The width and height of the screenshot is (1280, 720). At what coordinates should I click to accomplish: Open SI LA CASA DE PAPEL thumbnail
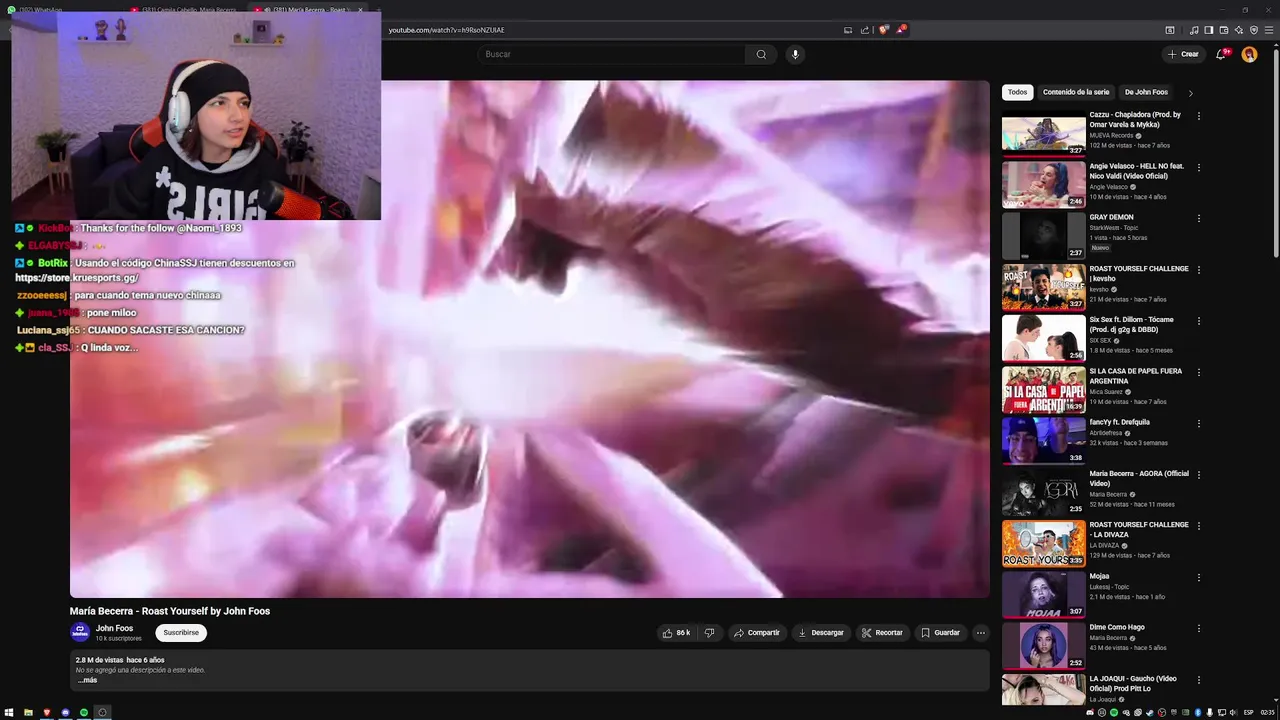1043,391
